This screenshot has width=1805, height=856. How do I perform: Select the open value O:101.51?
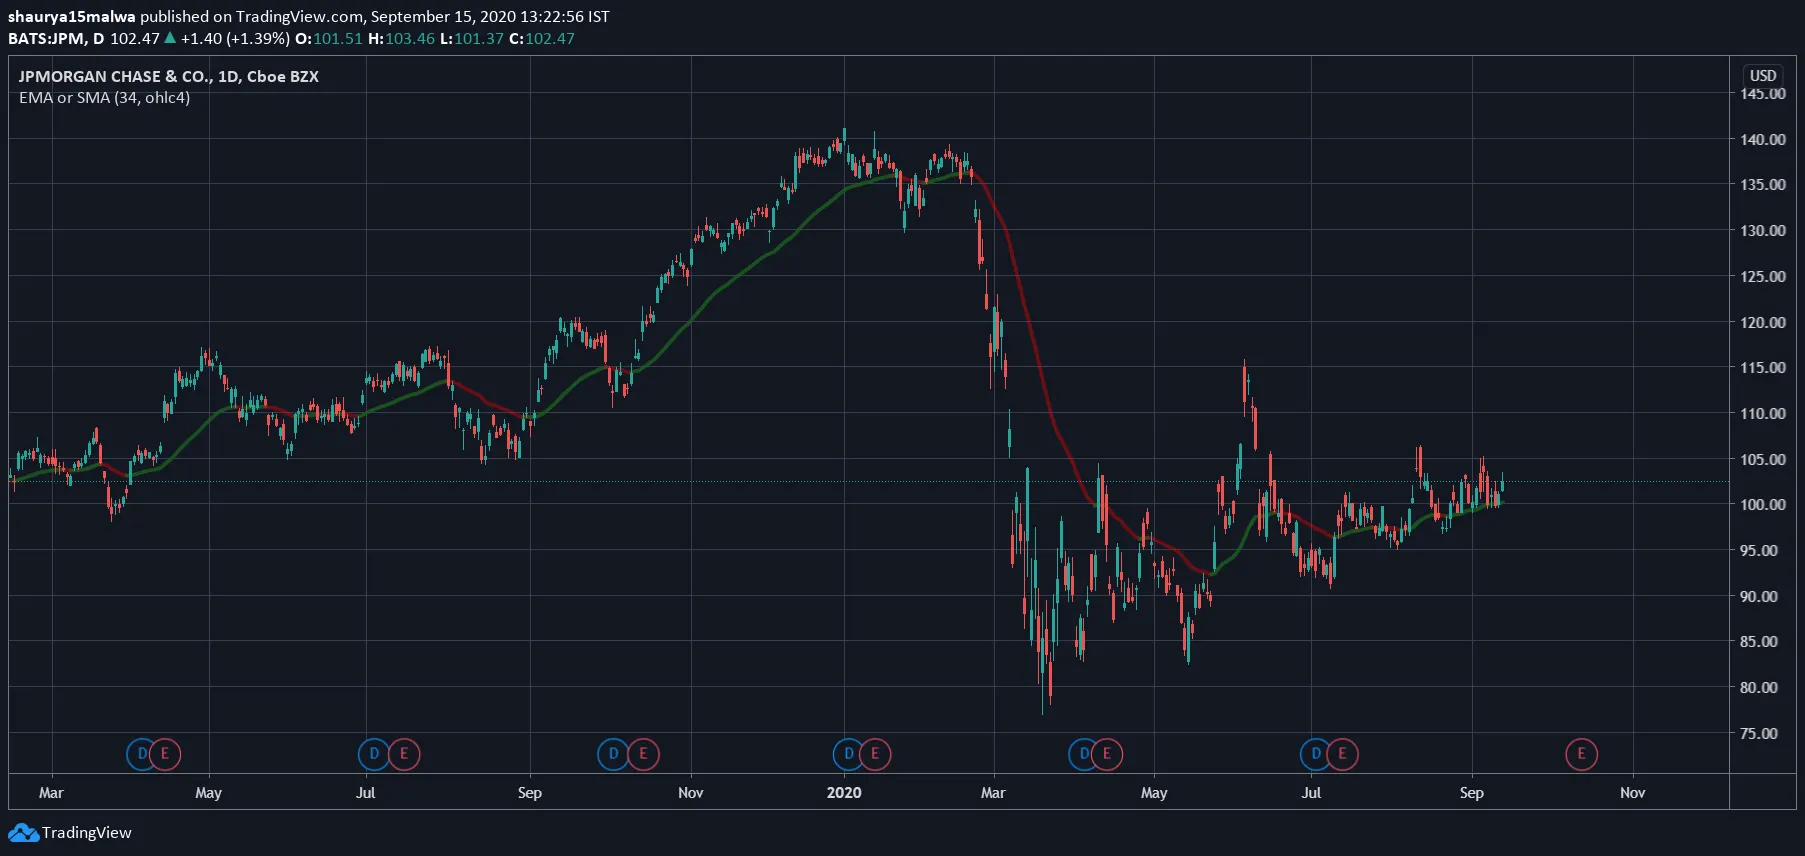[329, 39]
